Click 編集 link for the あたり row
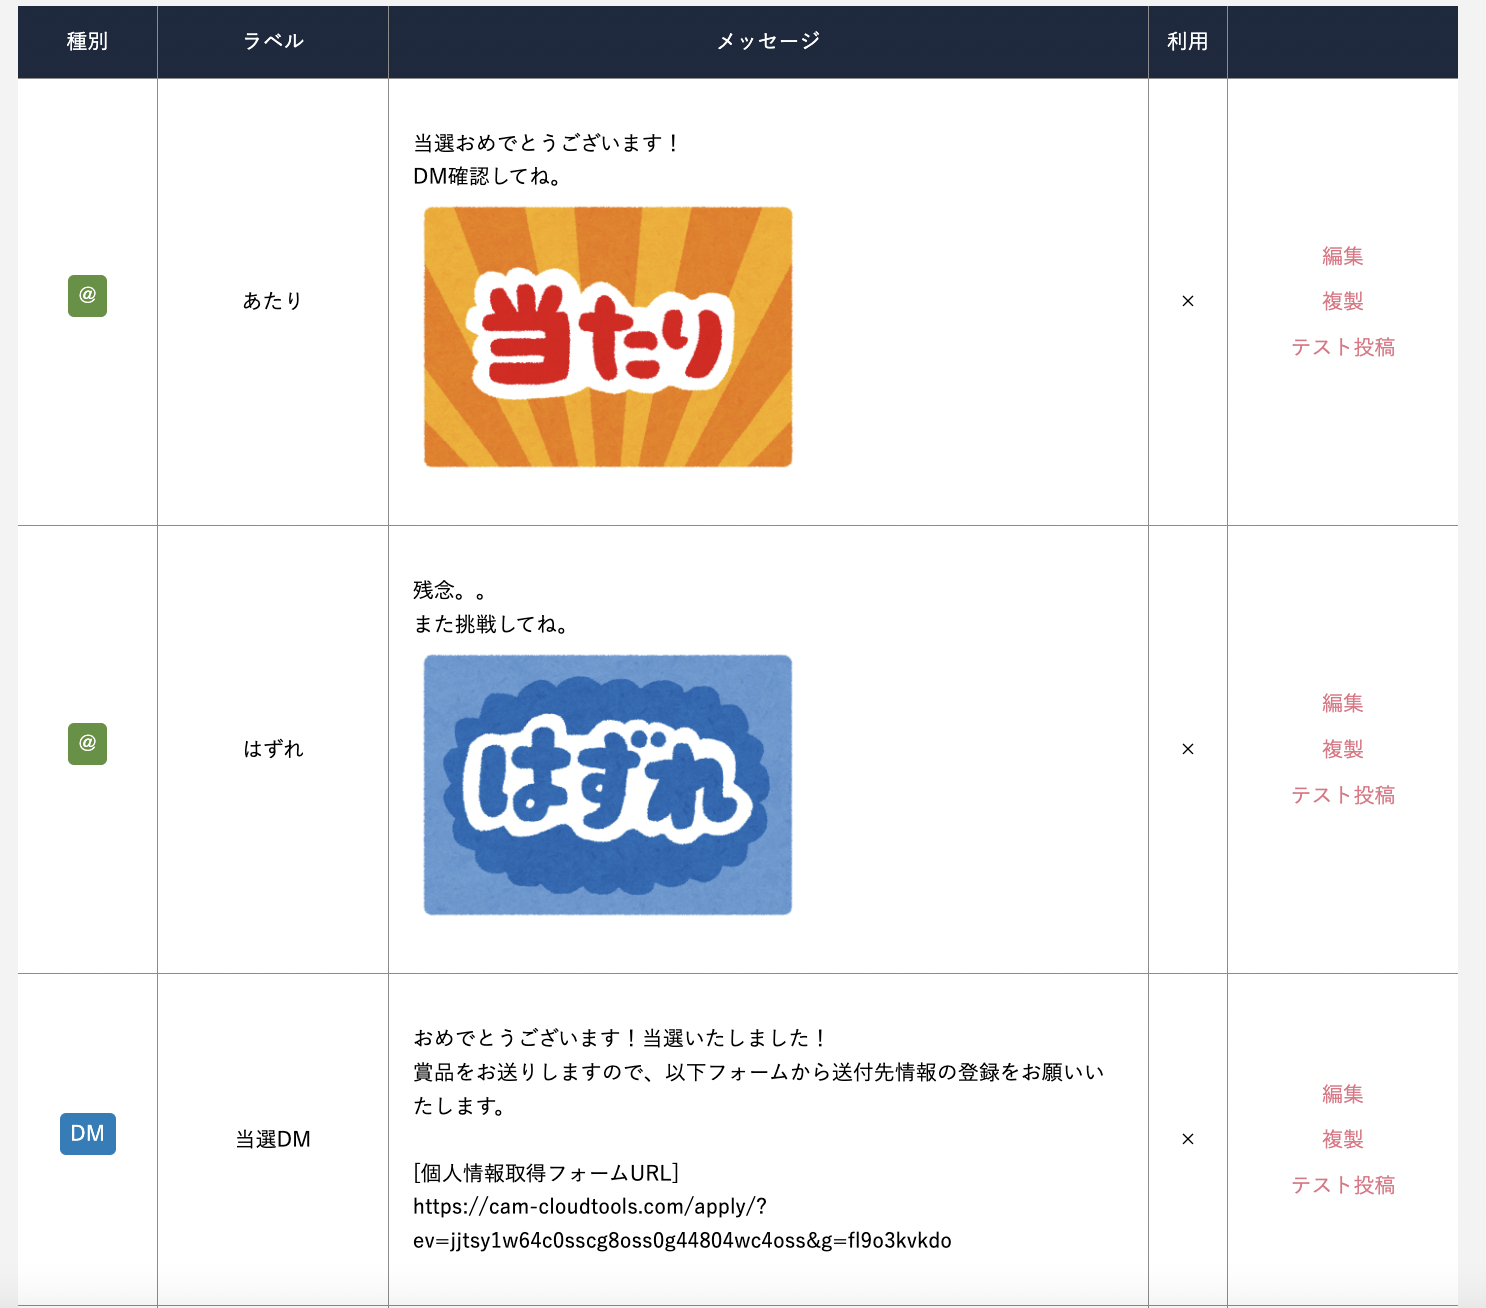Viewport: 1486px width, 1308px height. pos(1343,256)
